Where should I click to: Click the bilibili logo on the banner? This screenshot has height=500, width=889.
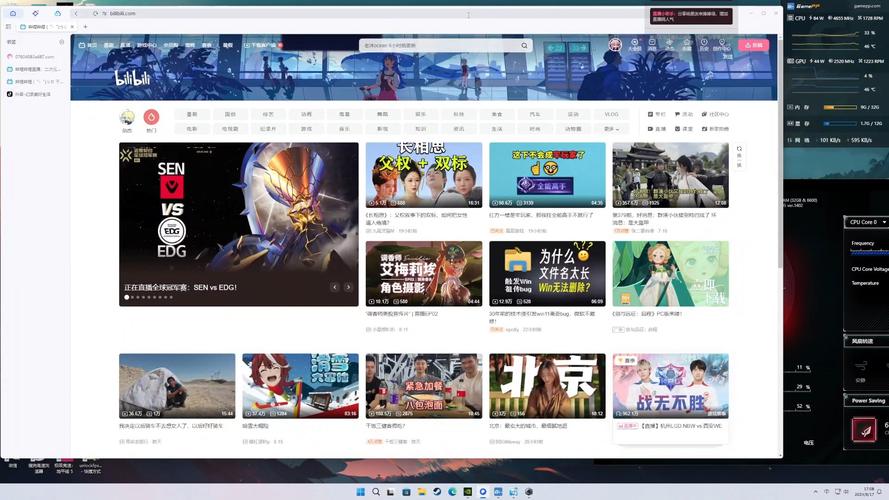[132, 78]
